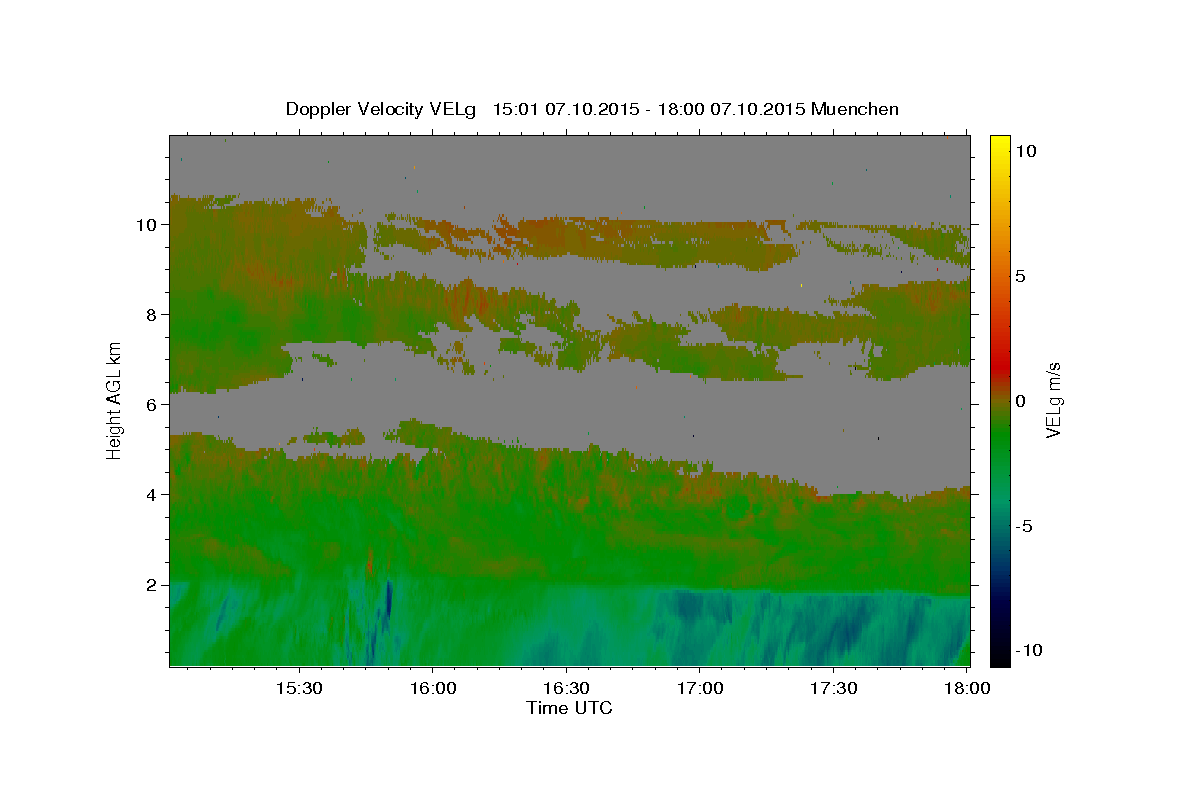Screen dimensions: 1200x800
Task: Click the 'Height AGL km' axis label
Action: click(x=114, y=400)
